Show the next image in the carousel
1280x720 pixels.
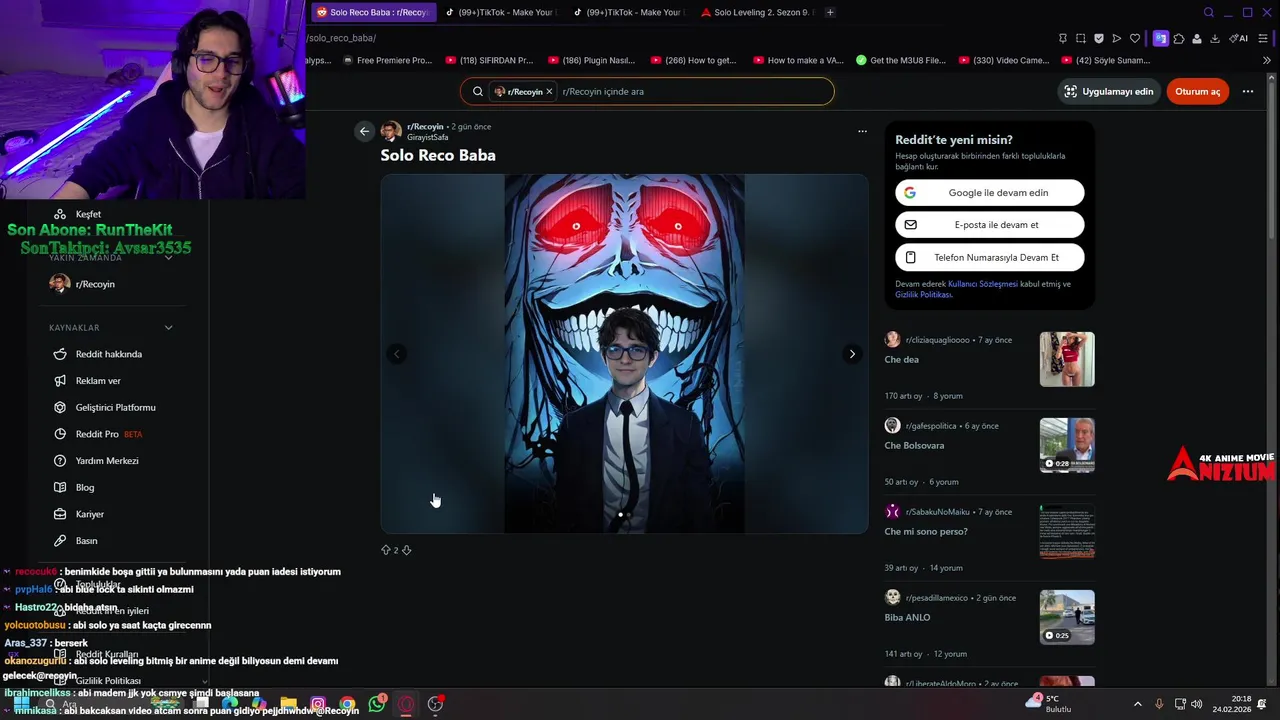coord(852,354)
